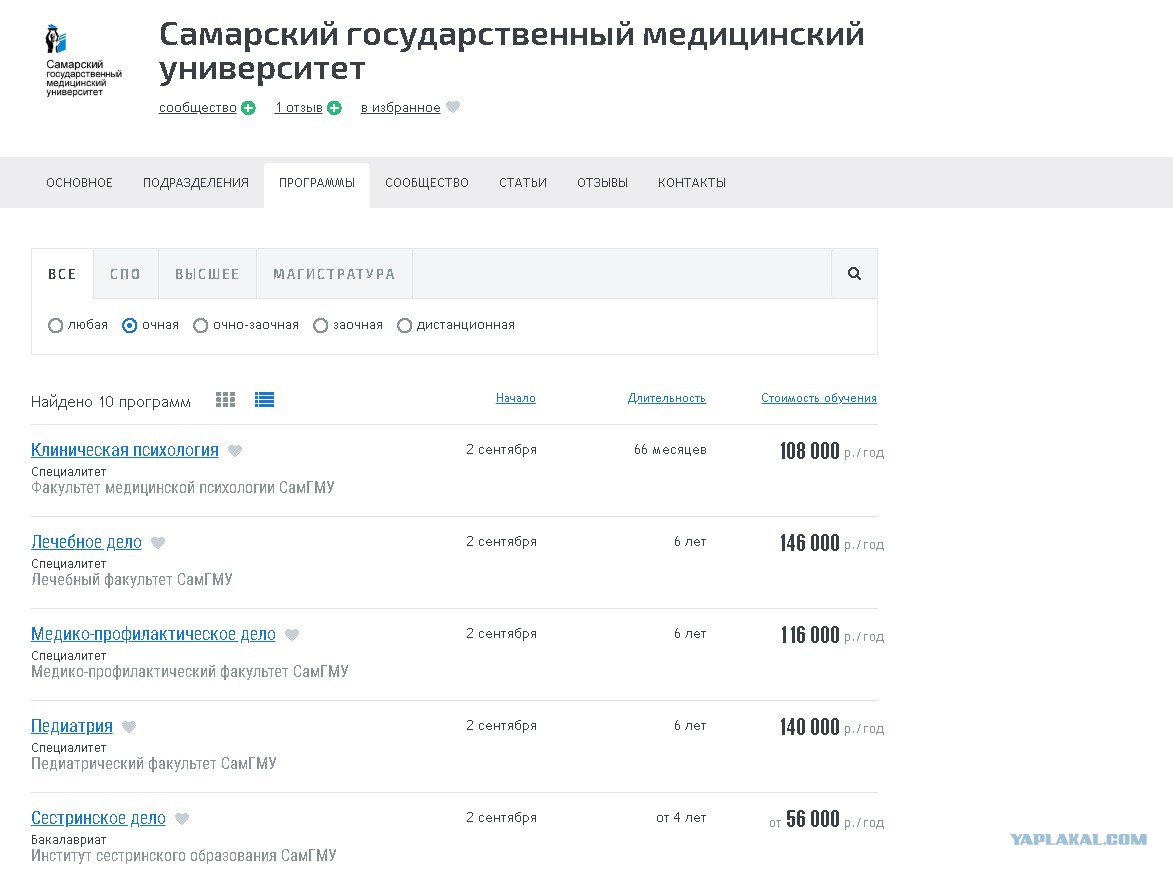Click the 1 отзыв link
The image size is (1173, 869).
298,108
